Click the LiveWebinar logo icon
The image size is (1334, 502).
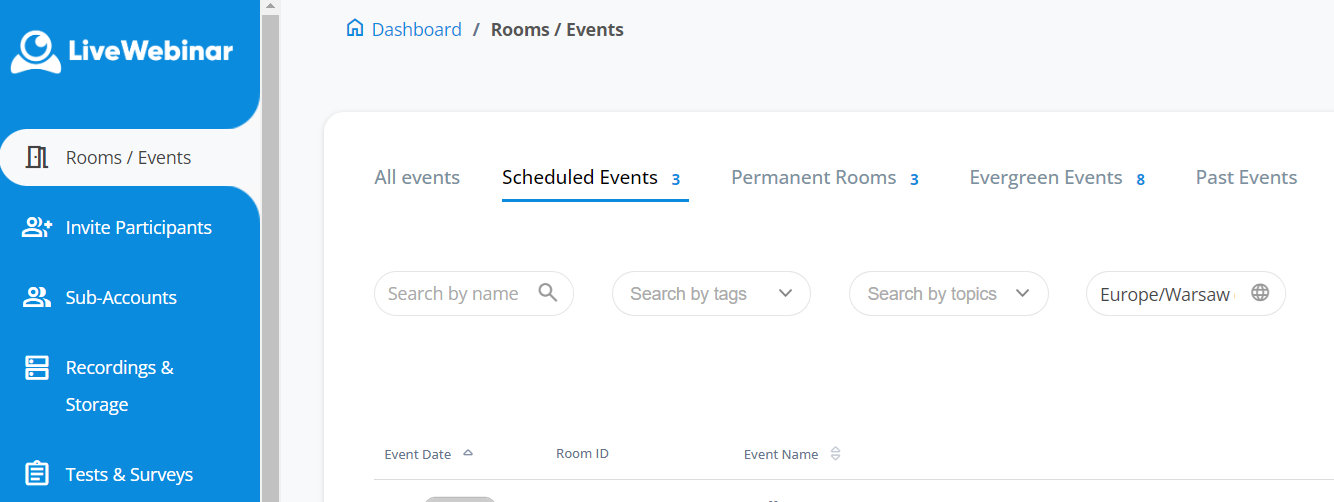coord(37,51)
